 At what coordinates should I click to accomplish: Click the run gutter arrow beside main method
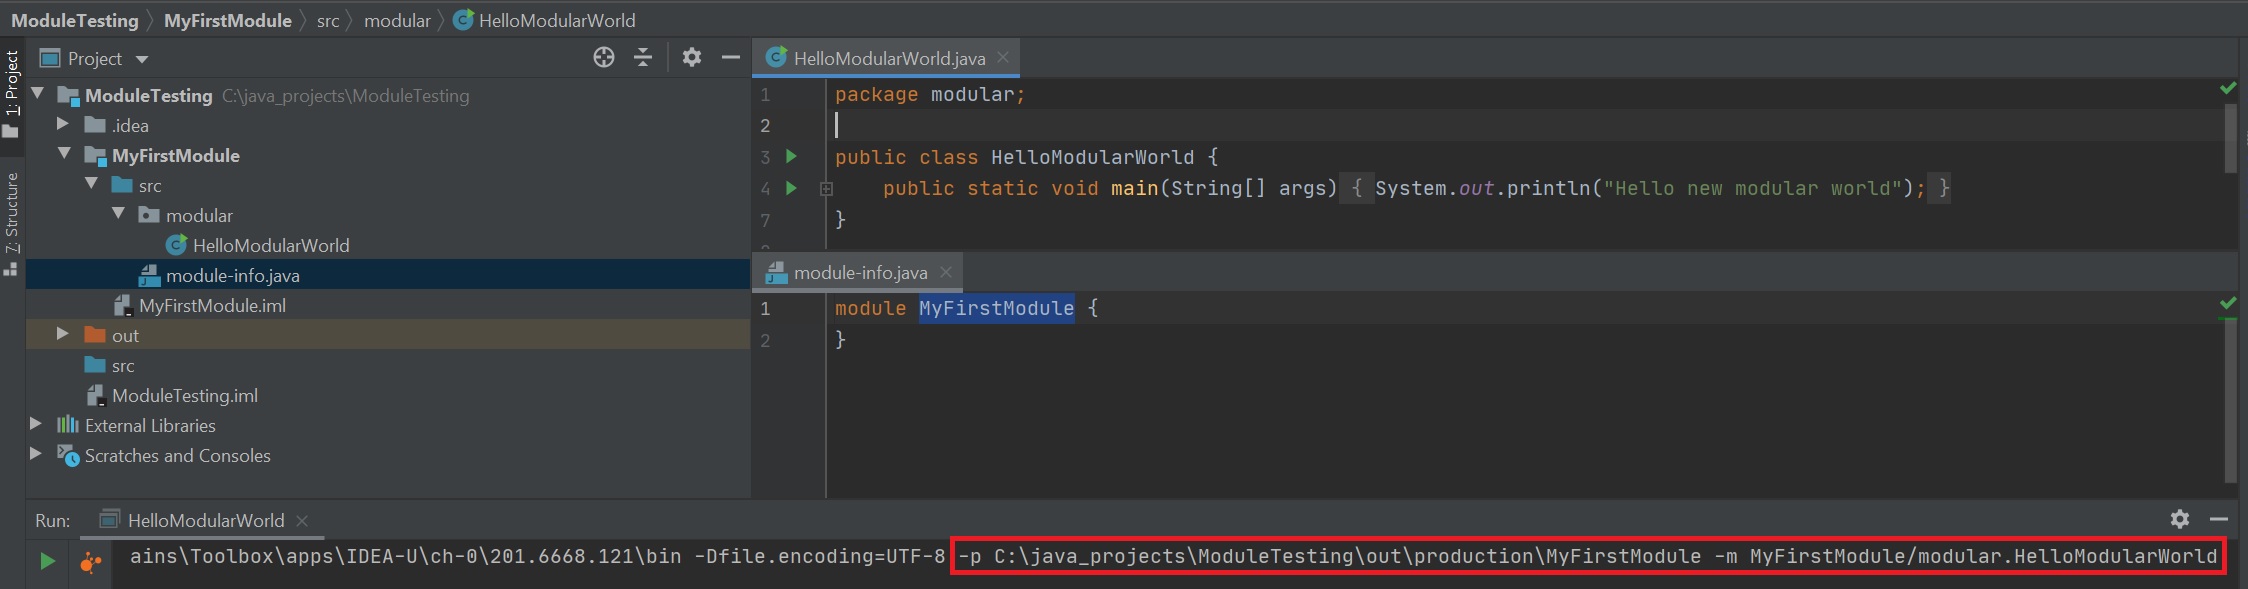click(791, 188)
